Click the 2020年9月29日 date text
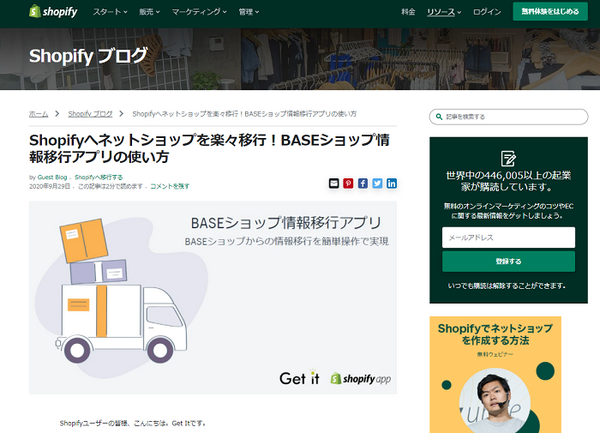Image resolution: width=600 pixels, height=433 pixels. click(50, 186)
